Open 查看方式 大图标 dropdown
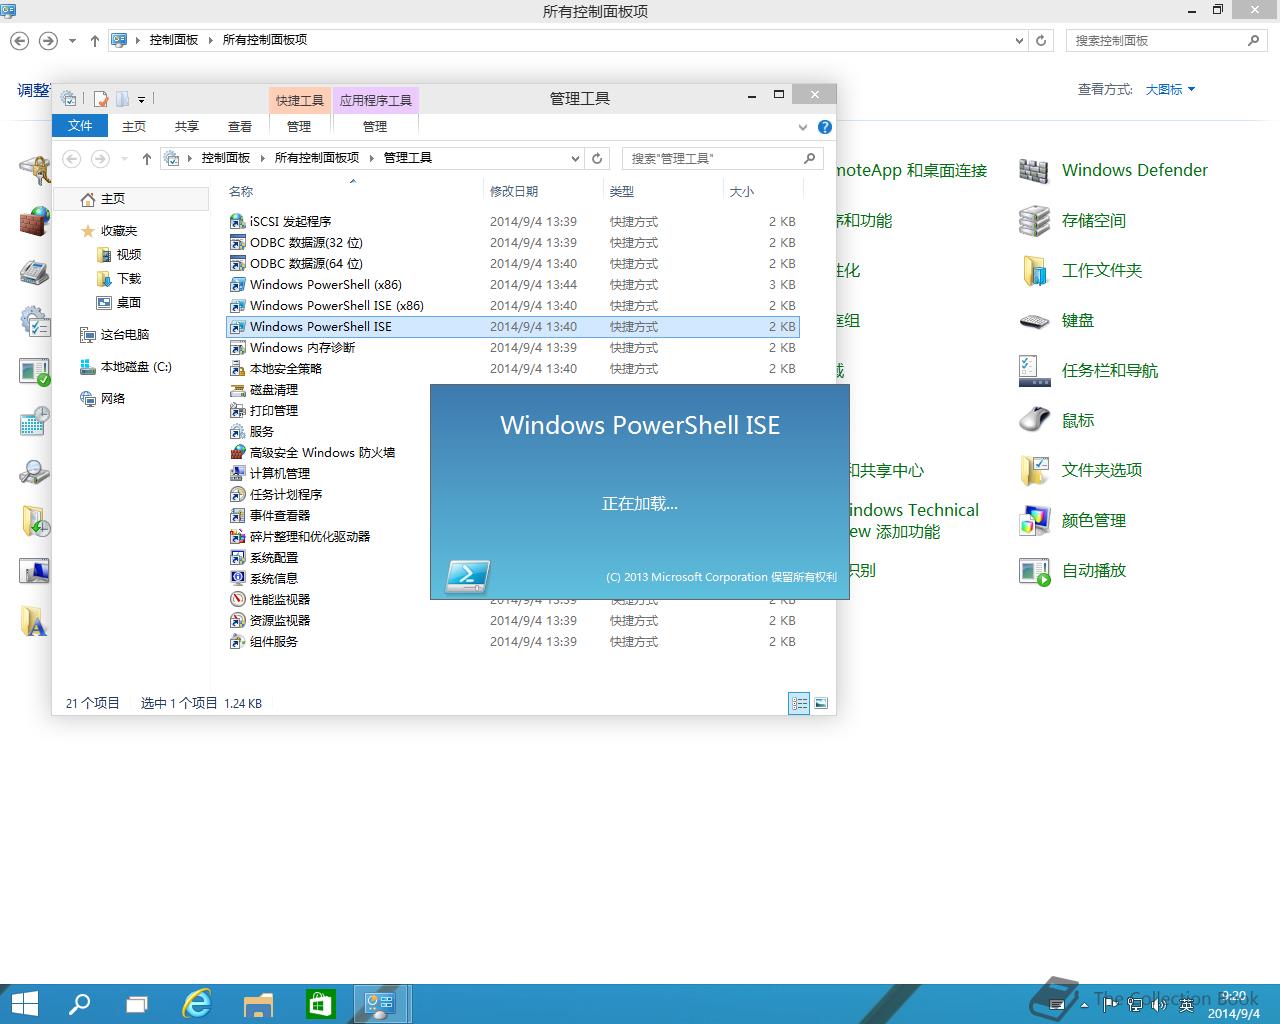Viewport: 1280px width, 1024px height. (x=1170, y=89)
